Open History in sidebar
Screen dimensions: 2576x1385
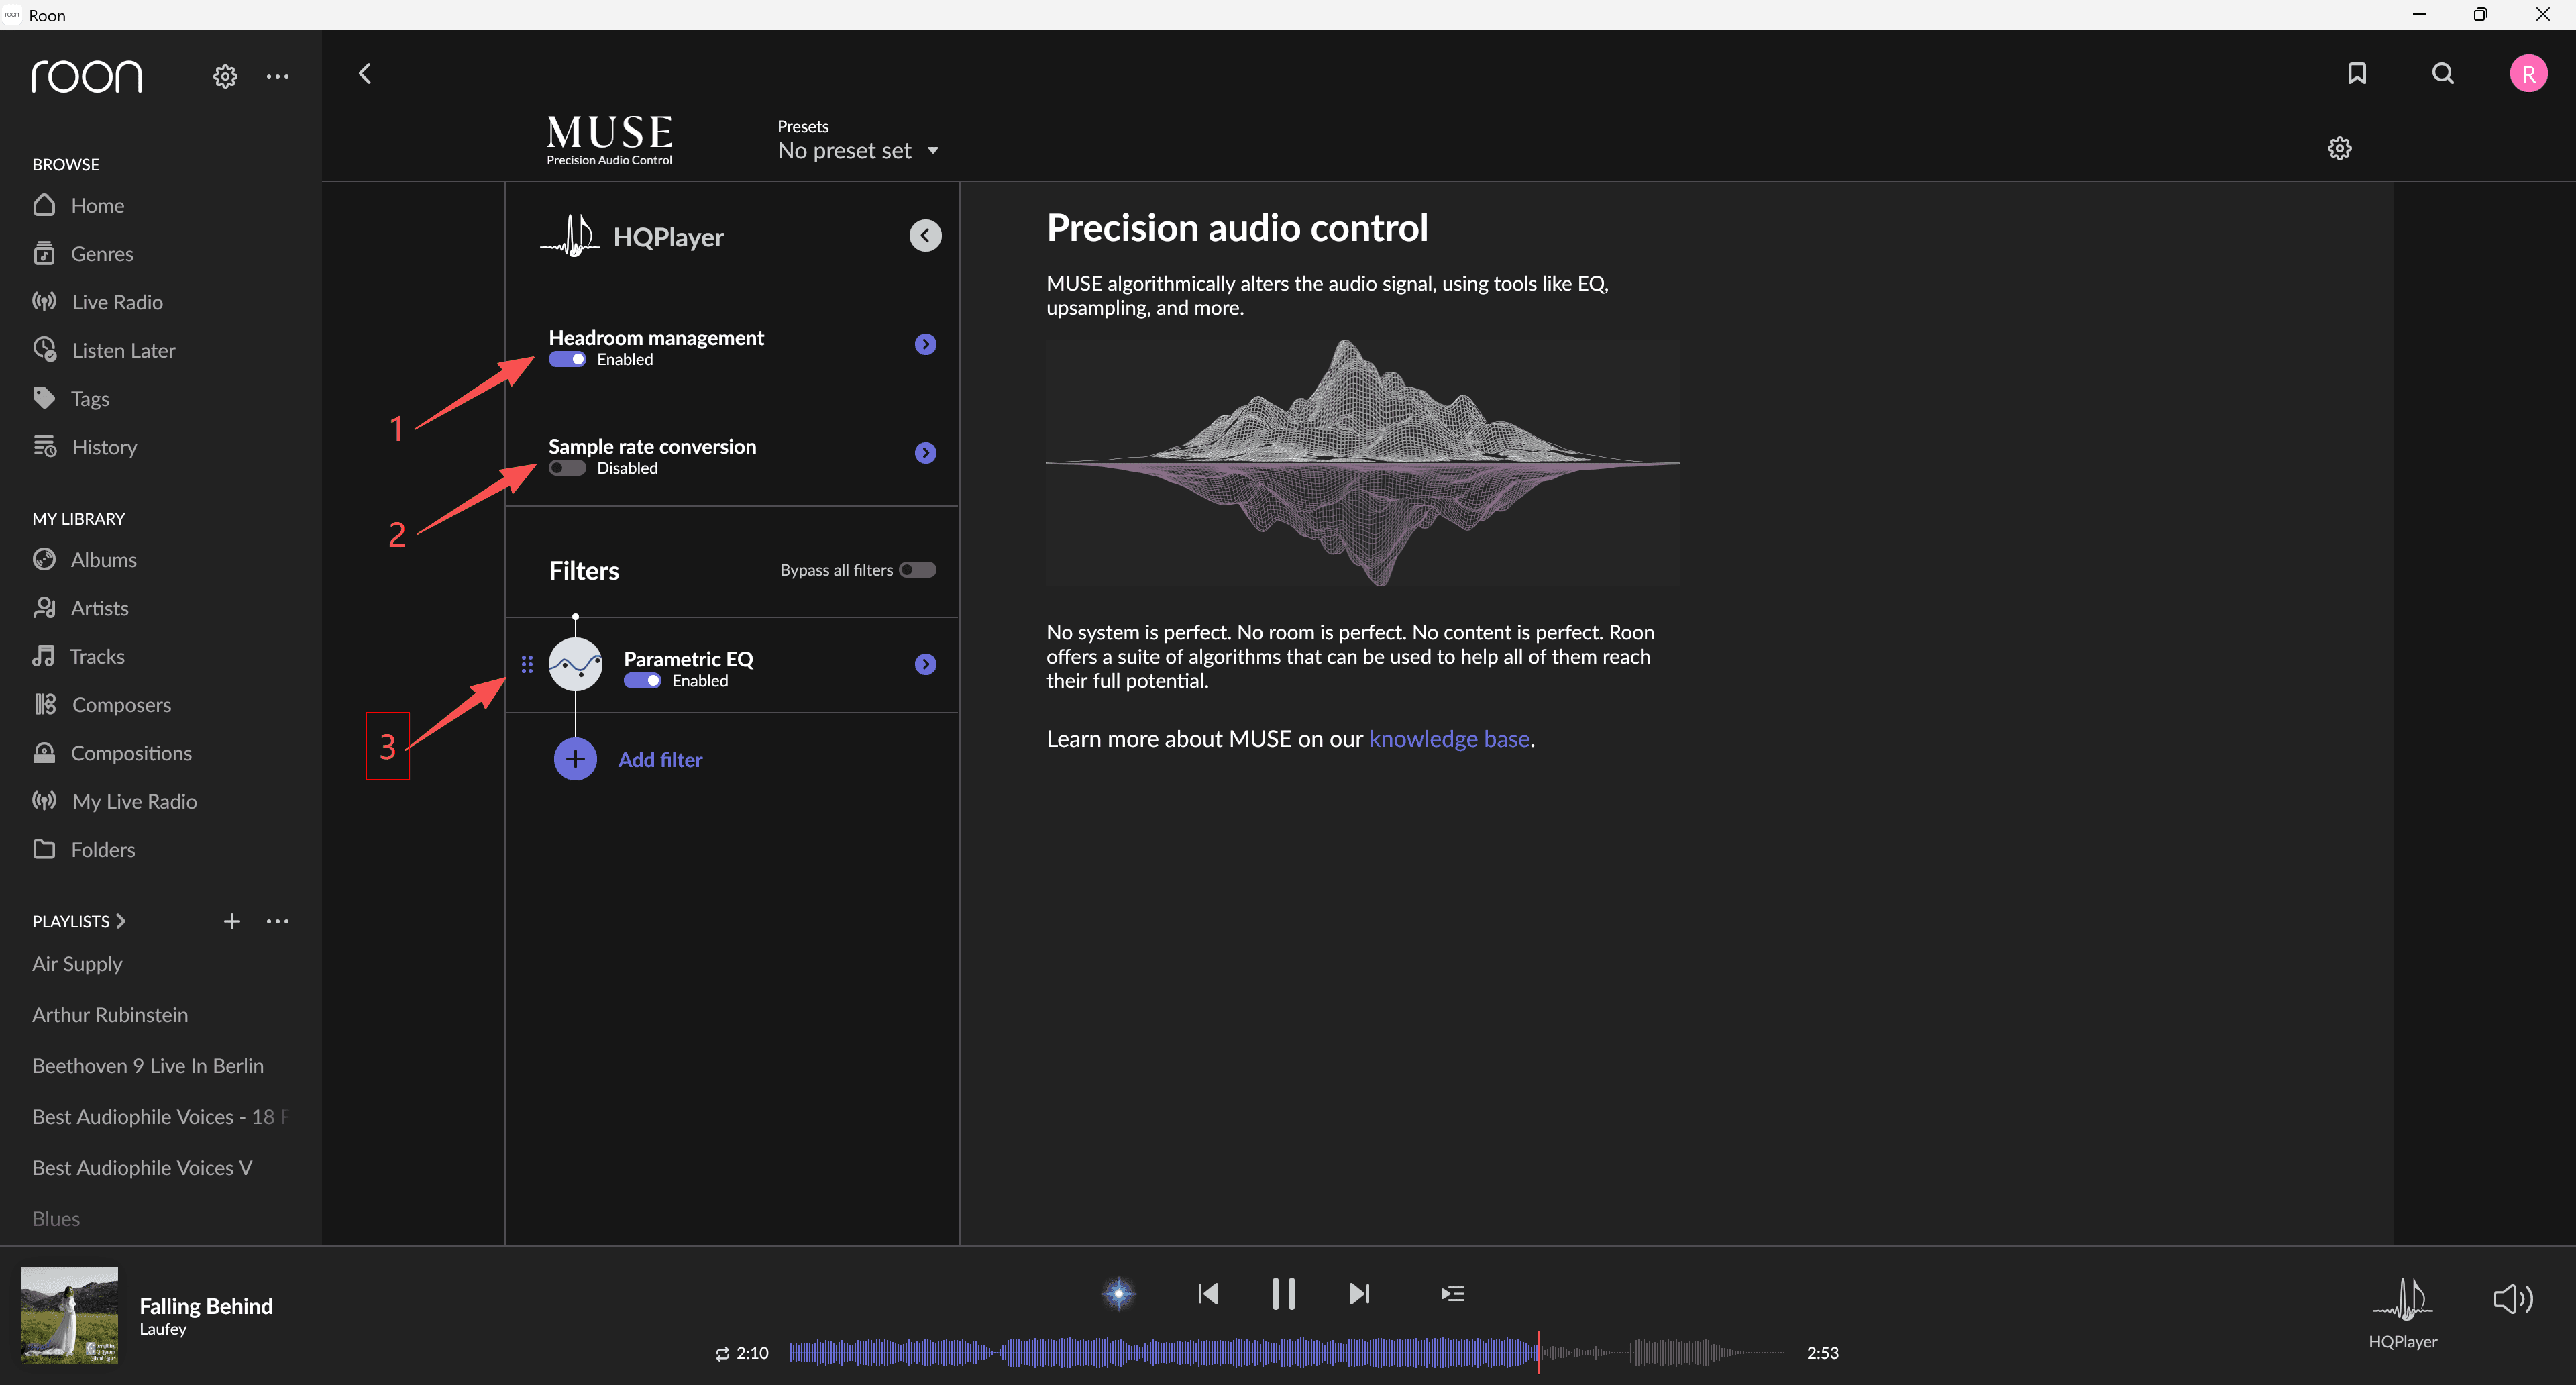pyautogui.click(x=104, y=447)
